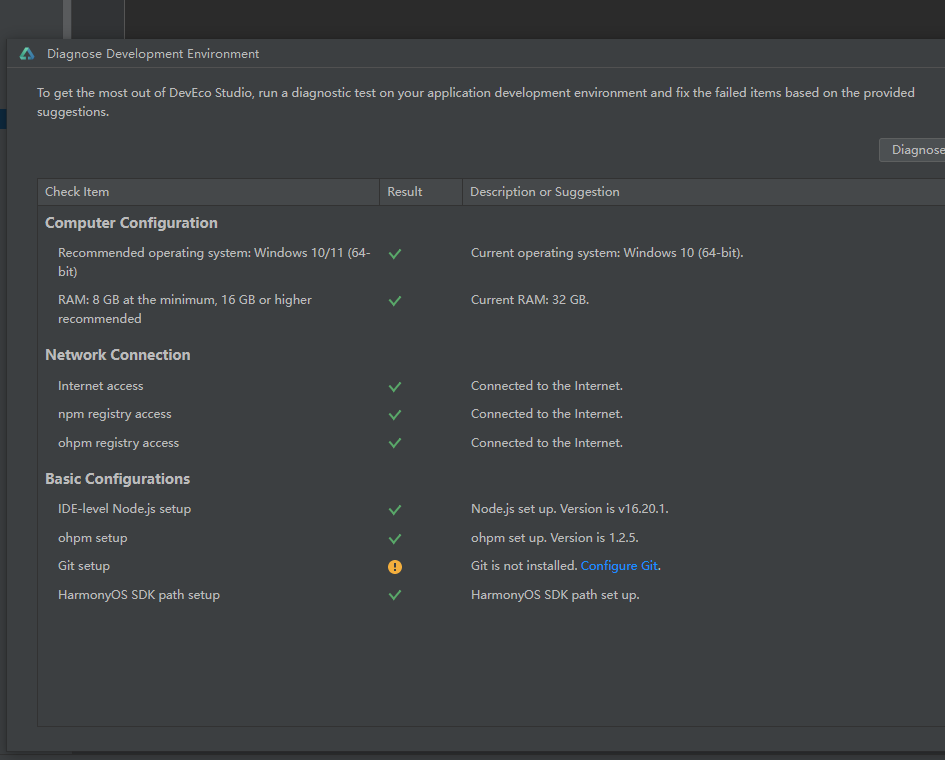Select the HarmonyOS SDK path setup label
Screen dimensions: 945x760
(139, 595)
